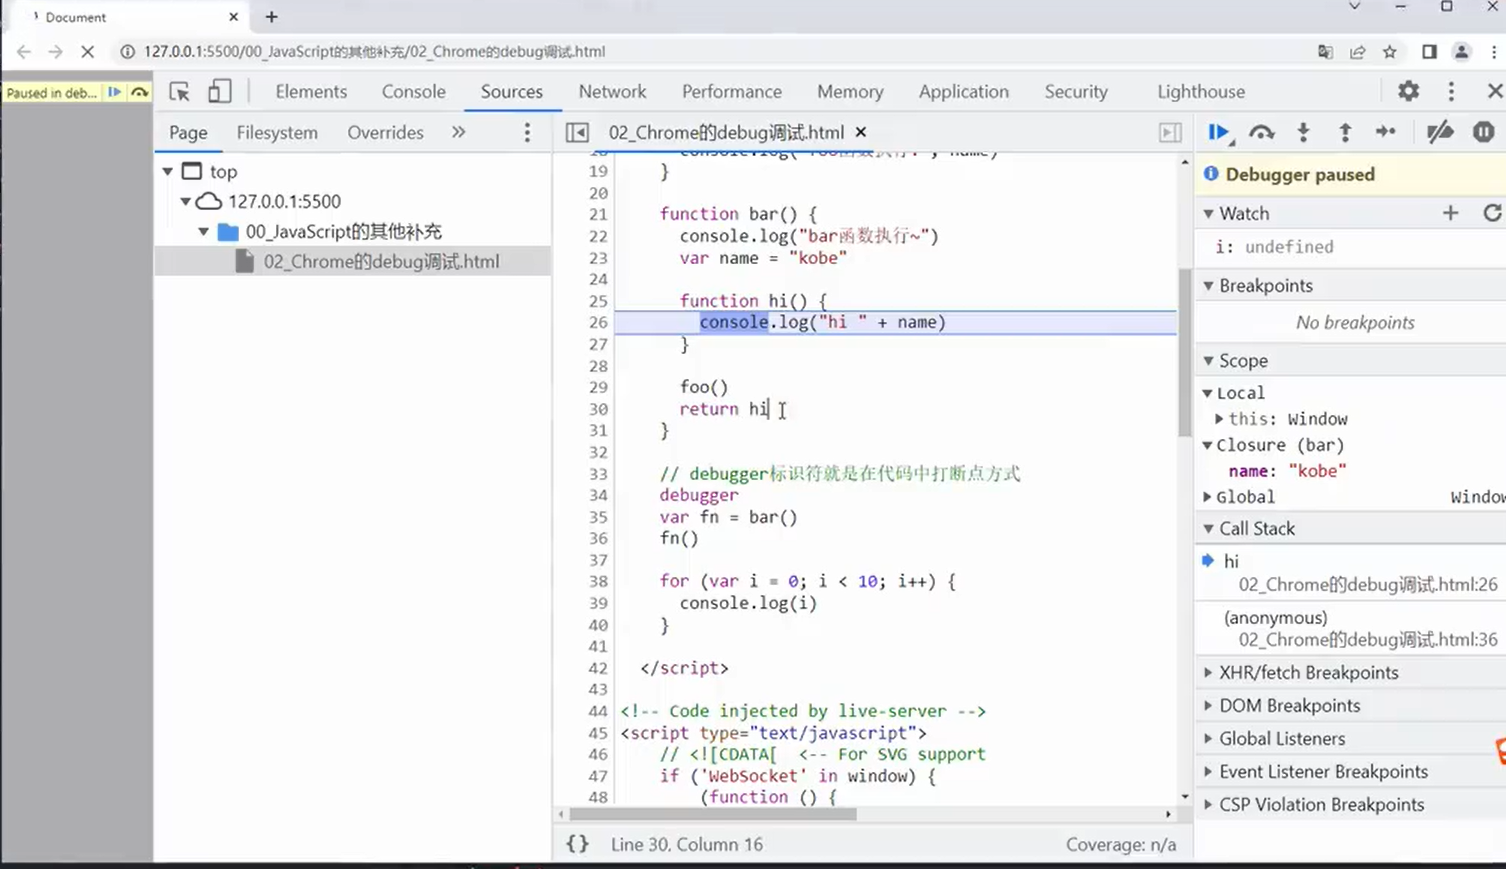Hide the navigator sidebar
This screenshot has height=869, width=1506.
point(577,132)
